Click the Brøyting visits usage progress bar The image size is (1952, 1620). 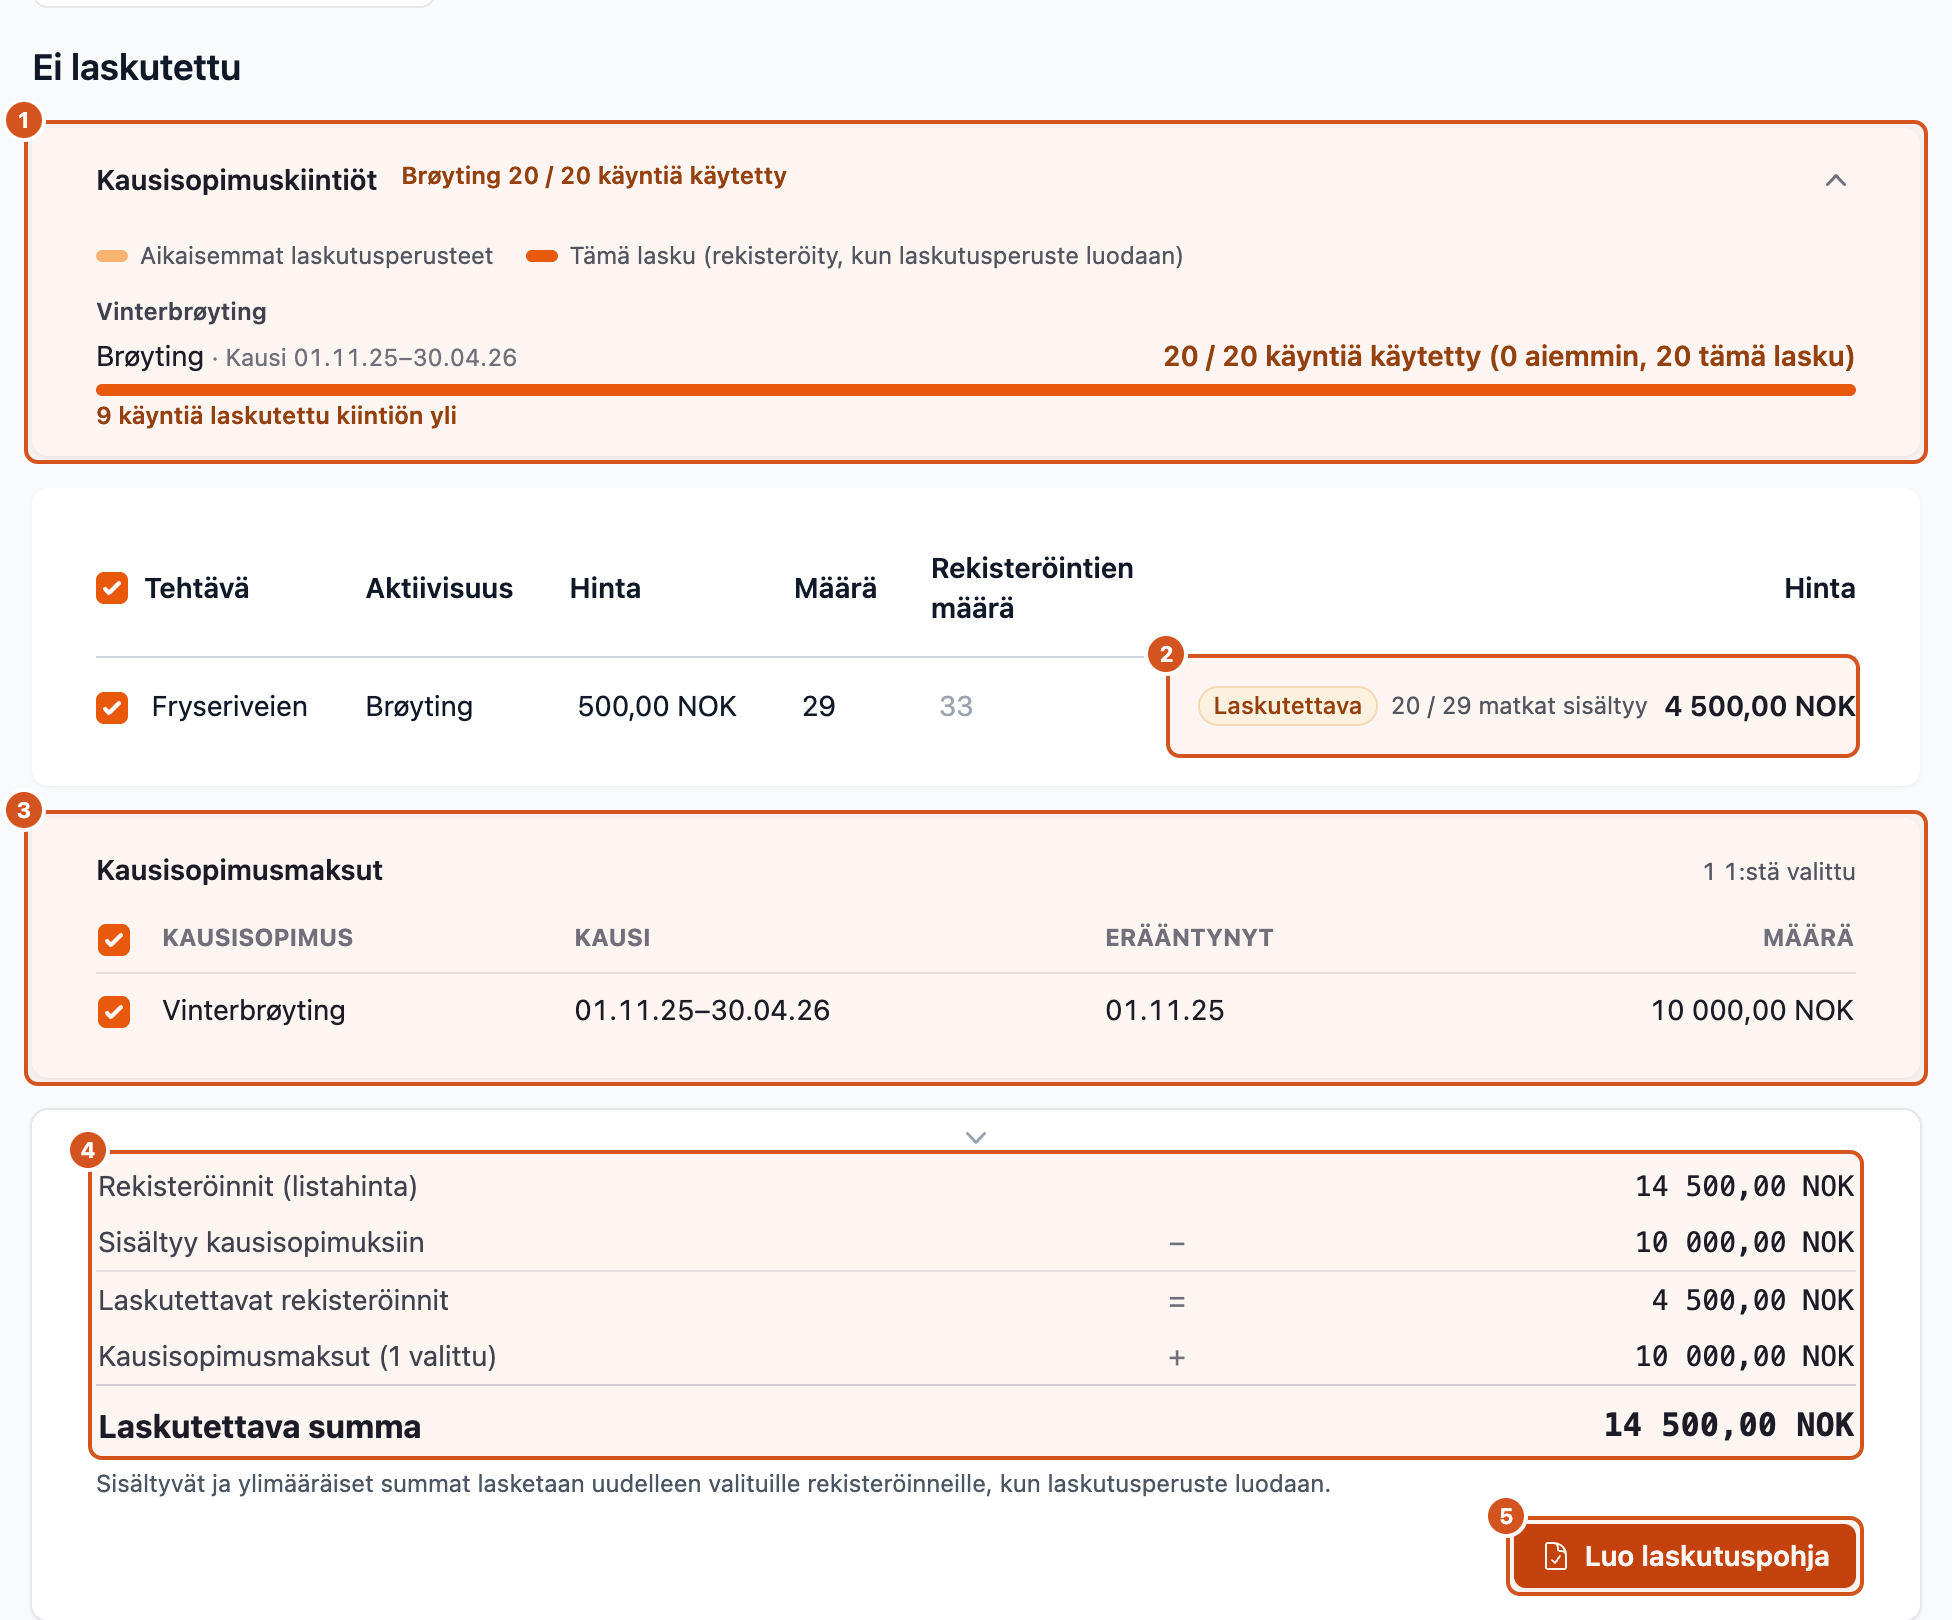coord(976,390)
